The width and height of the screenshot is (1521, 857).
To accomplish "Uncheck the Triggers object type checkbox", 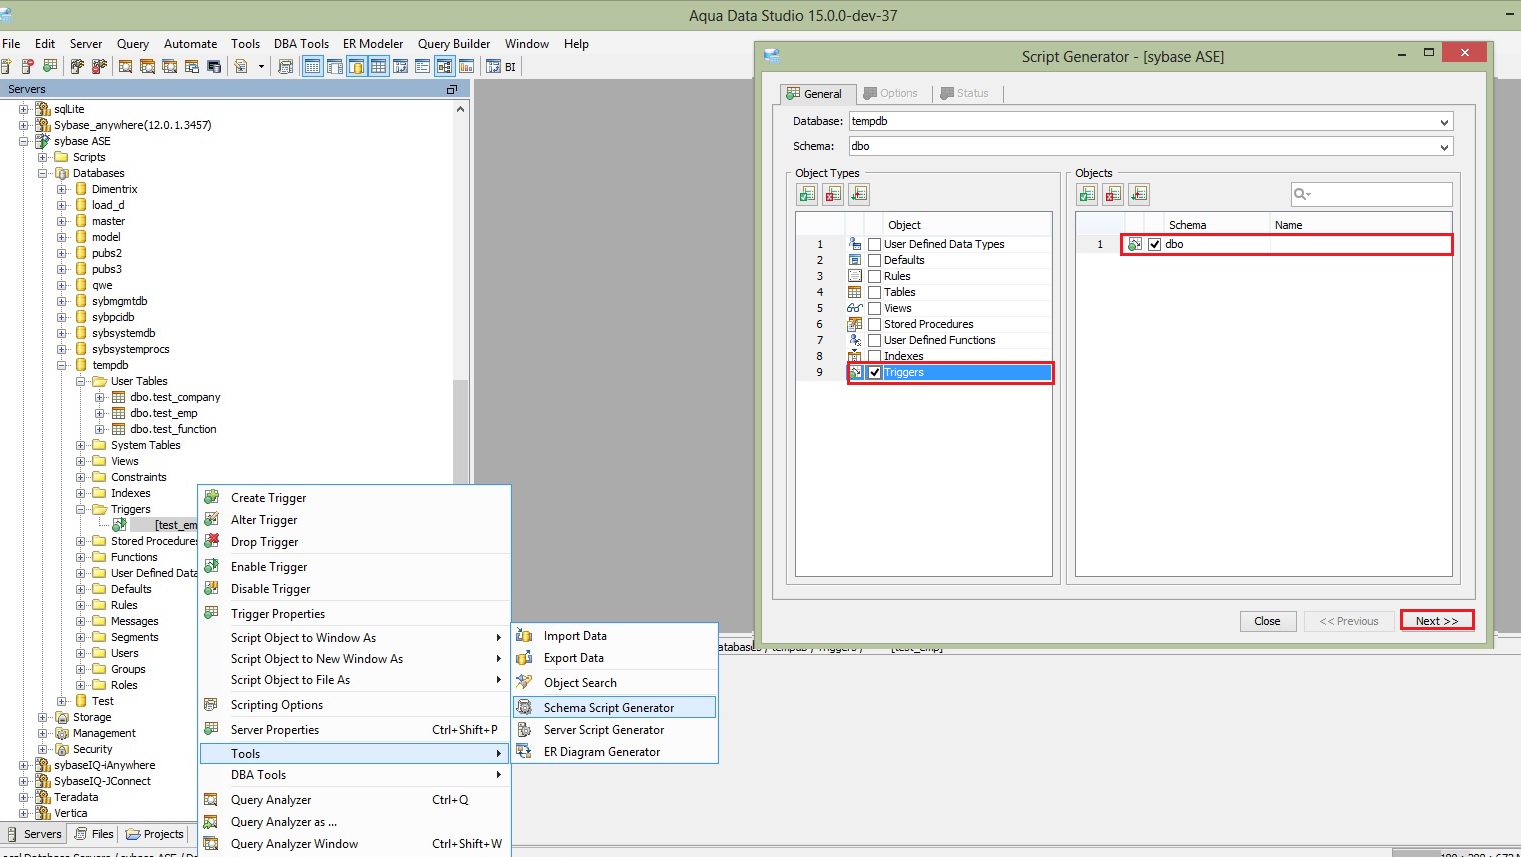I will coord(875,372).
